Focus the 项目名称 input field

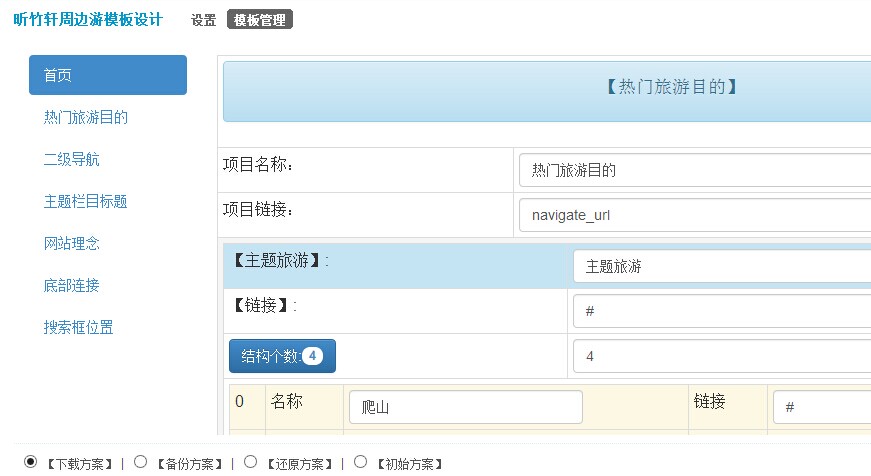click(695, 171)
